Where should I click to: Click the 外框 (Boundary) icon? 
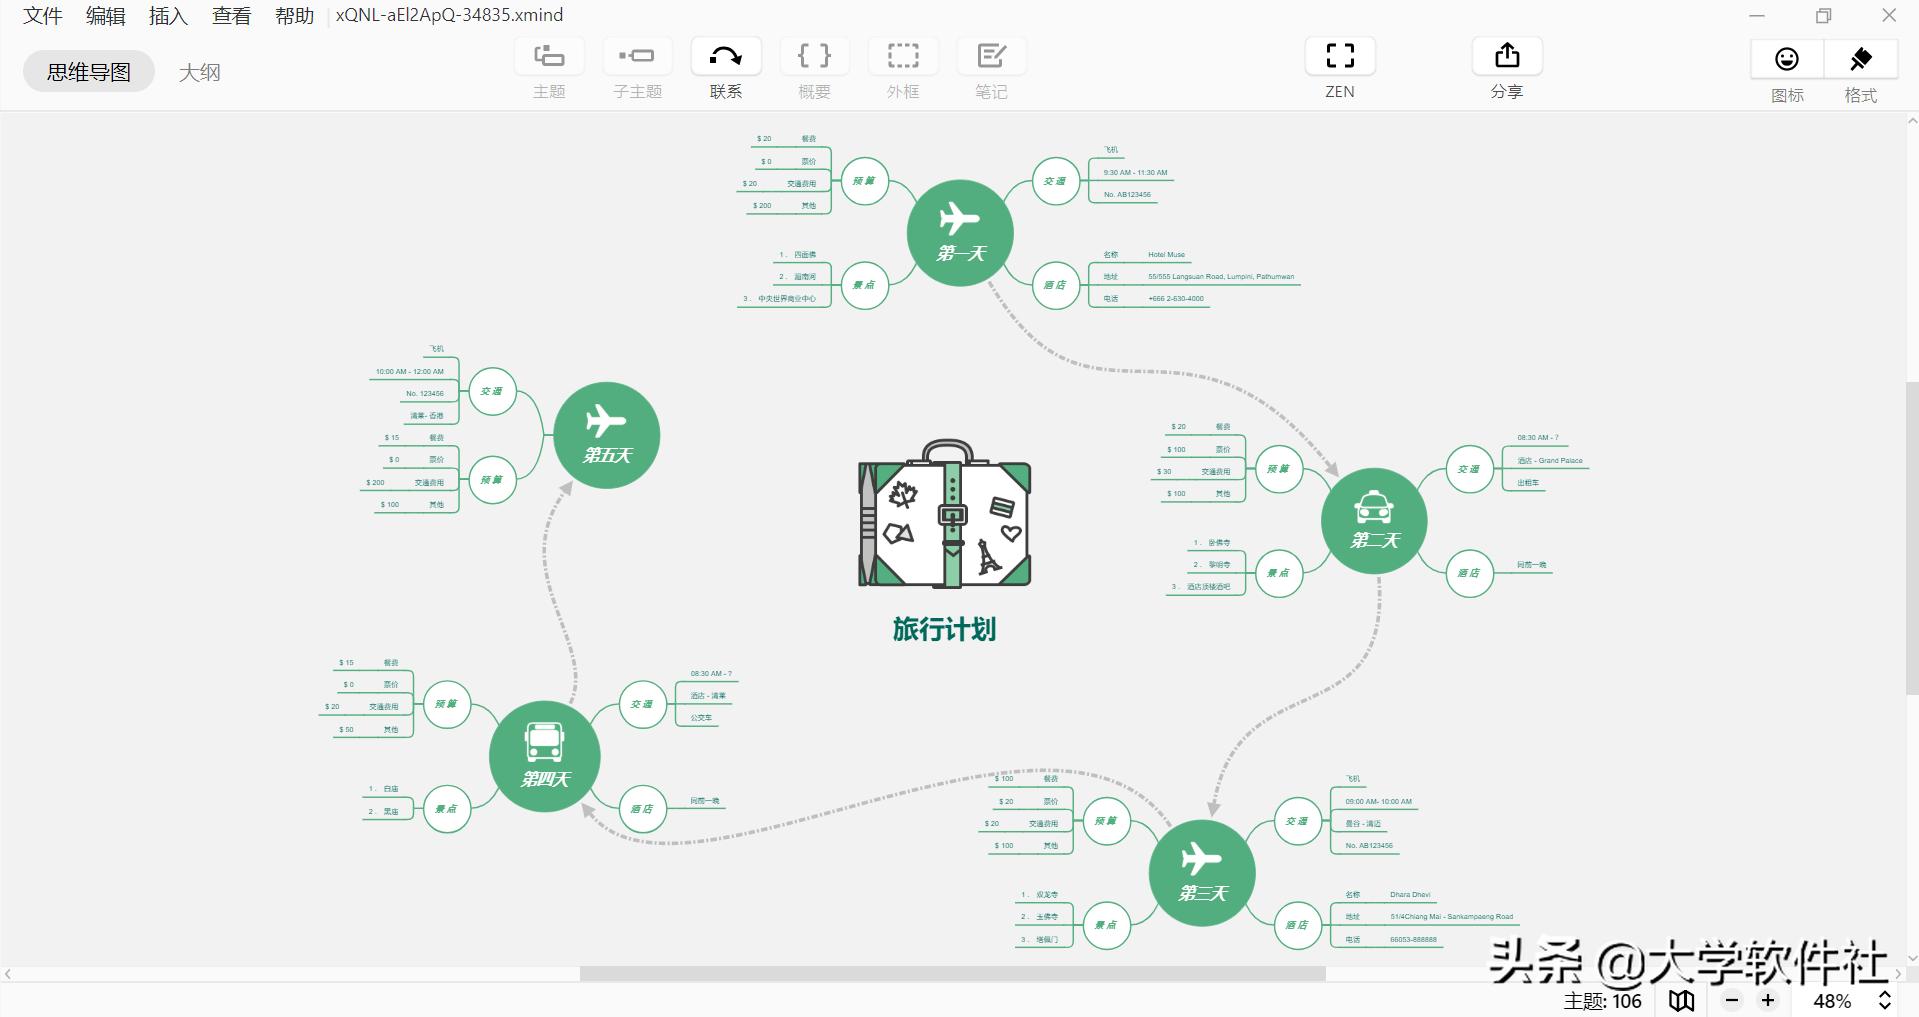[x=901, y=56]
